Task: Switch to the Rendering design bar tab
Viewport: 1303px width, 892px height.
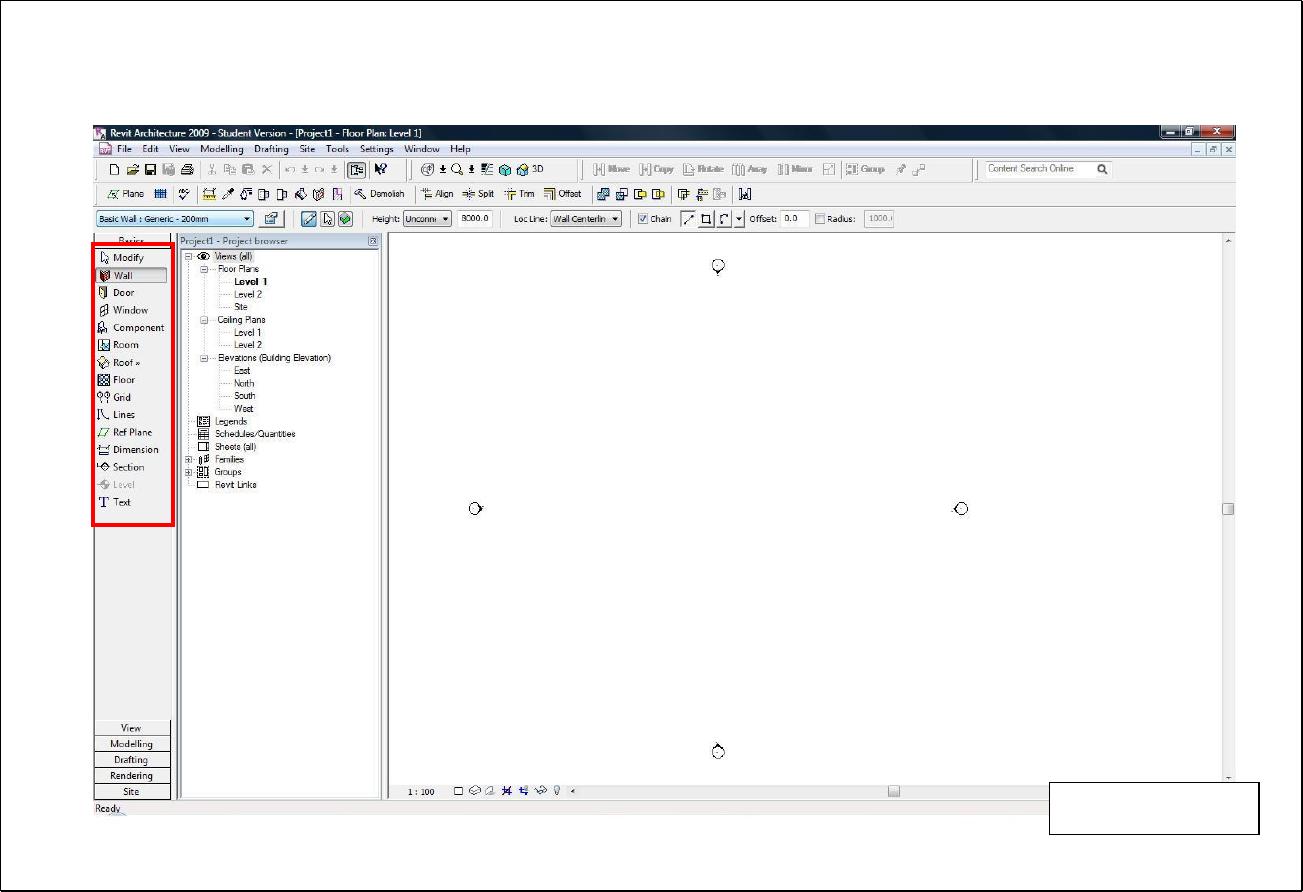Action: [x=132, y=776]
